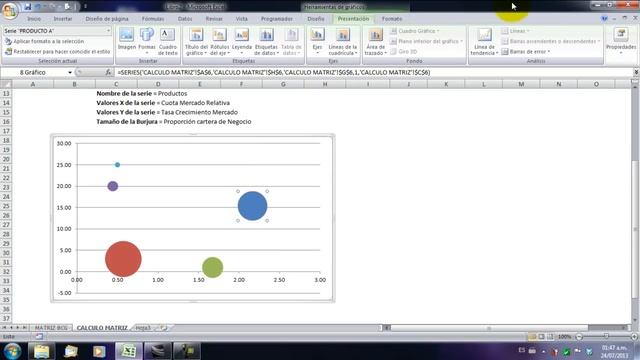The image size is (640, 360).
Task: Click Barras de error icon
Action: click(505, 52)
